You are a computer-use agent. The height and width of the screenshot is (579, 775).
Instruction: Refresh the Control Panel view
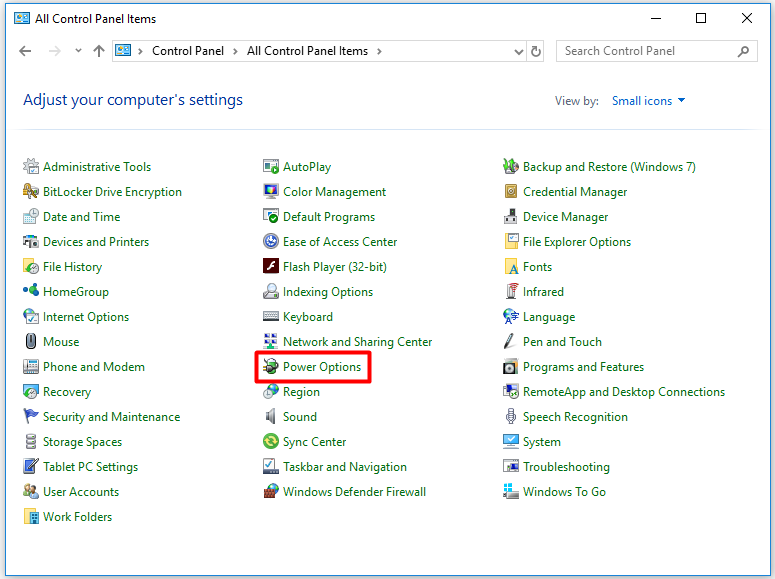(x=536, y=51)
